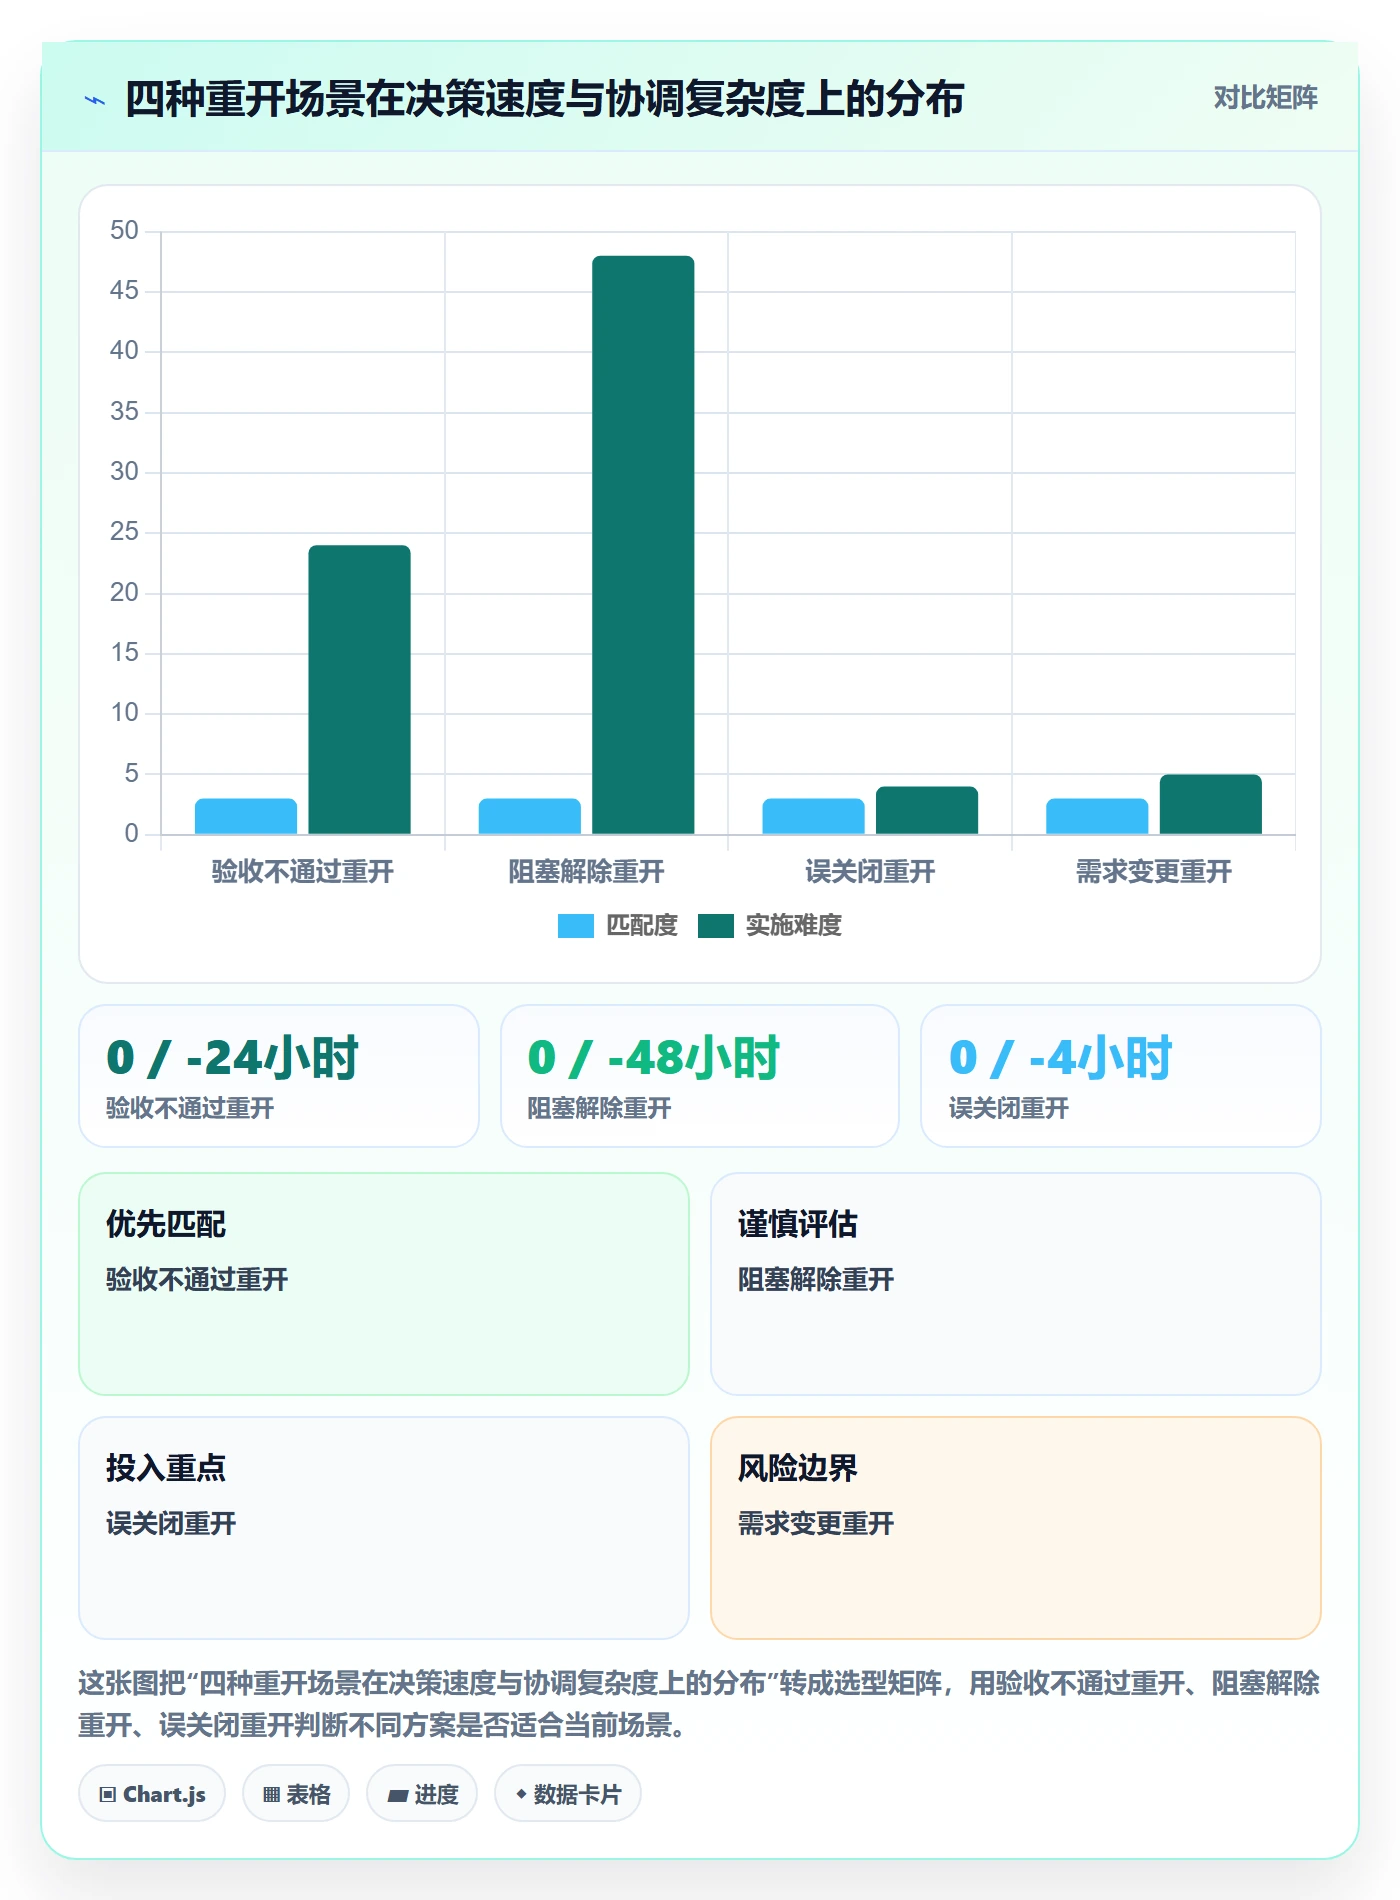Click the 对比矩阵 label in the header

pos(1265,98)
